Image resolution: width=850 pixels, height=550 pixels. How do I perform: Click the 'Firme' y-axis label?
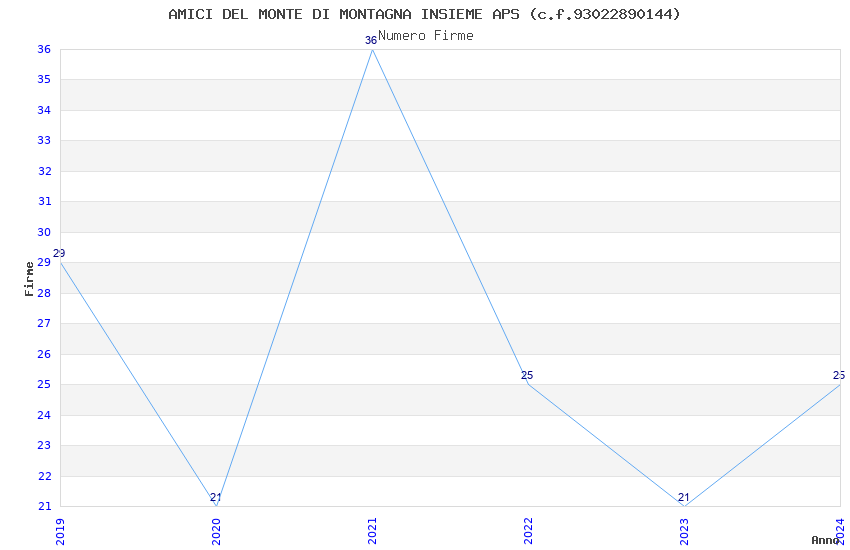click(x=29, y=279)
